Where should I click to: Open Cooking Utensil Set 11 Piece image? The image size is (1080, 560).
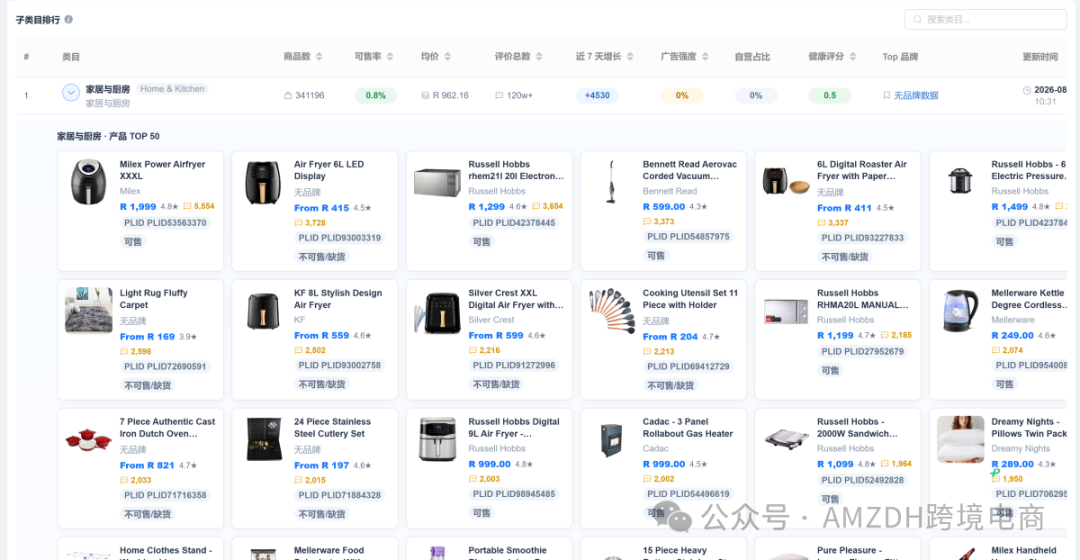coord(612,311)
